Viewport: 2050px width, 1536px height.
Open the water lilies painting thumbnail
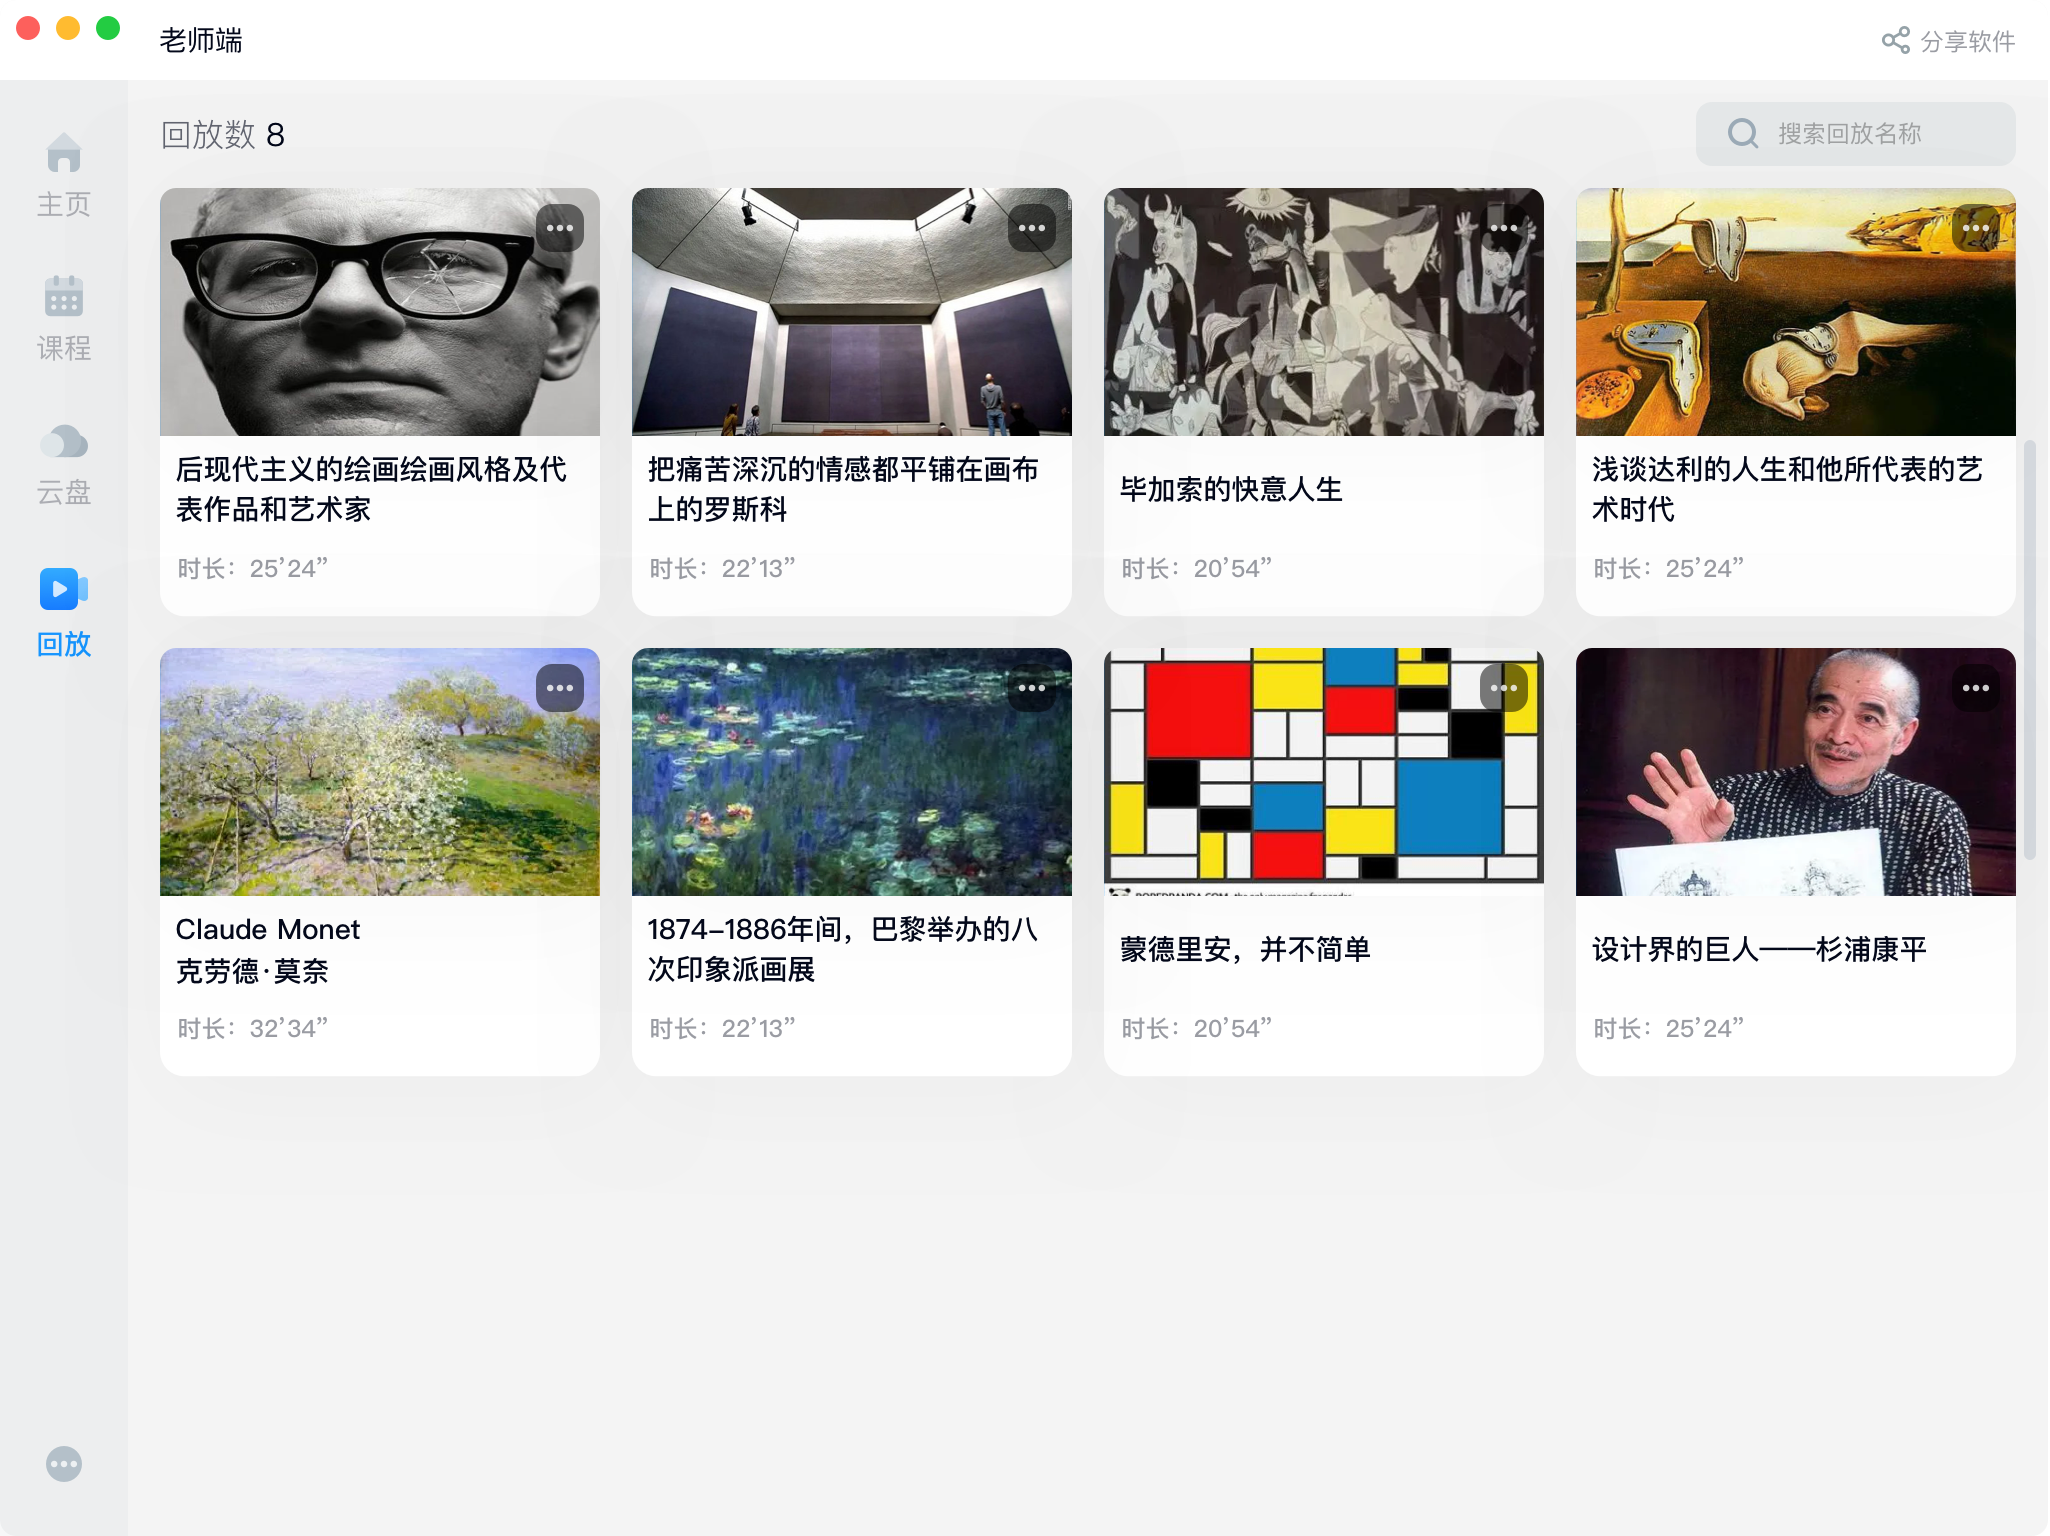coord(852,772)
